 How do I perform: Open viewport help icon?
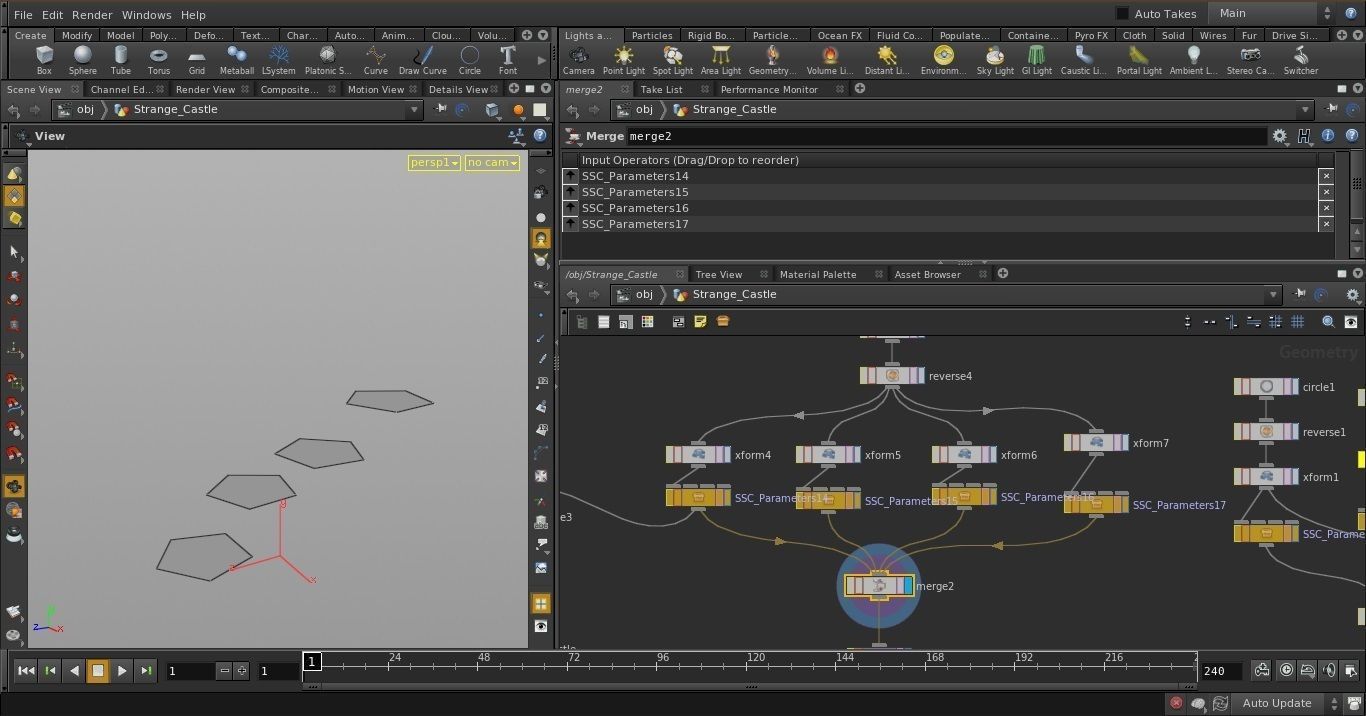[x=540, y=135]
